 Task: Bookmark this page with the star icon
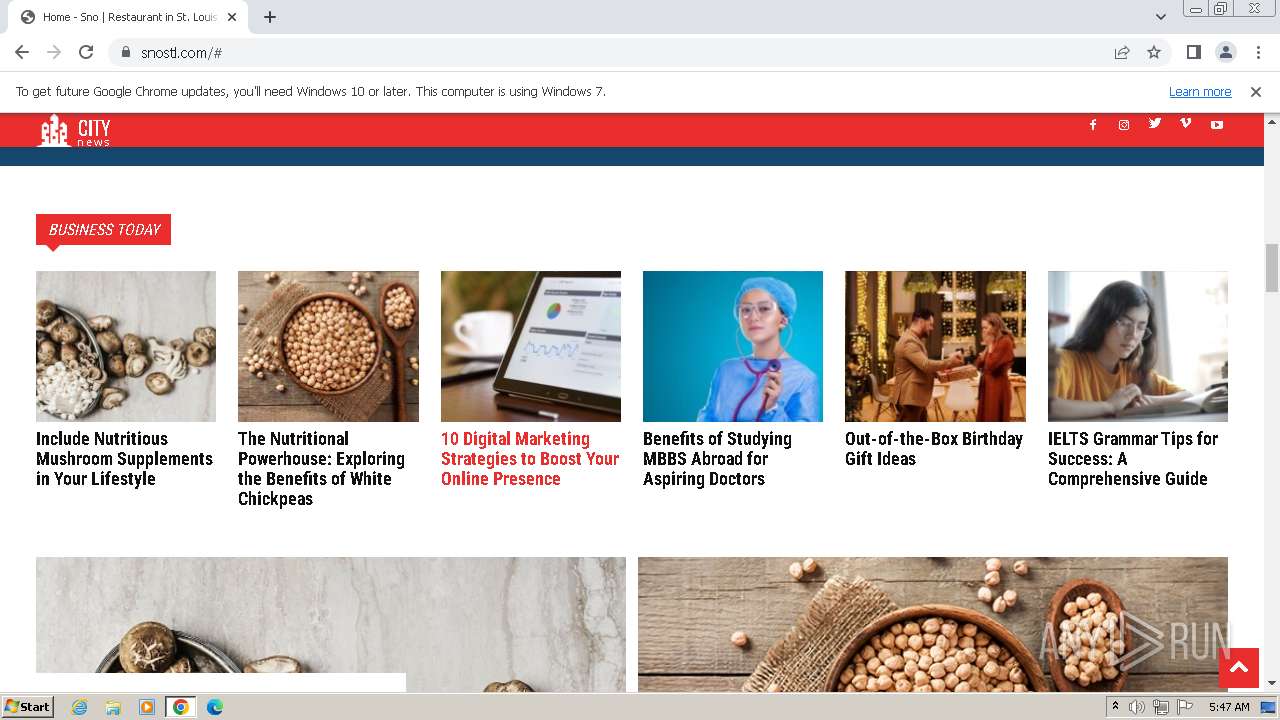click(1154, 52)
